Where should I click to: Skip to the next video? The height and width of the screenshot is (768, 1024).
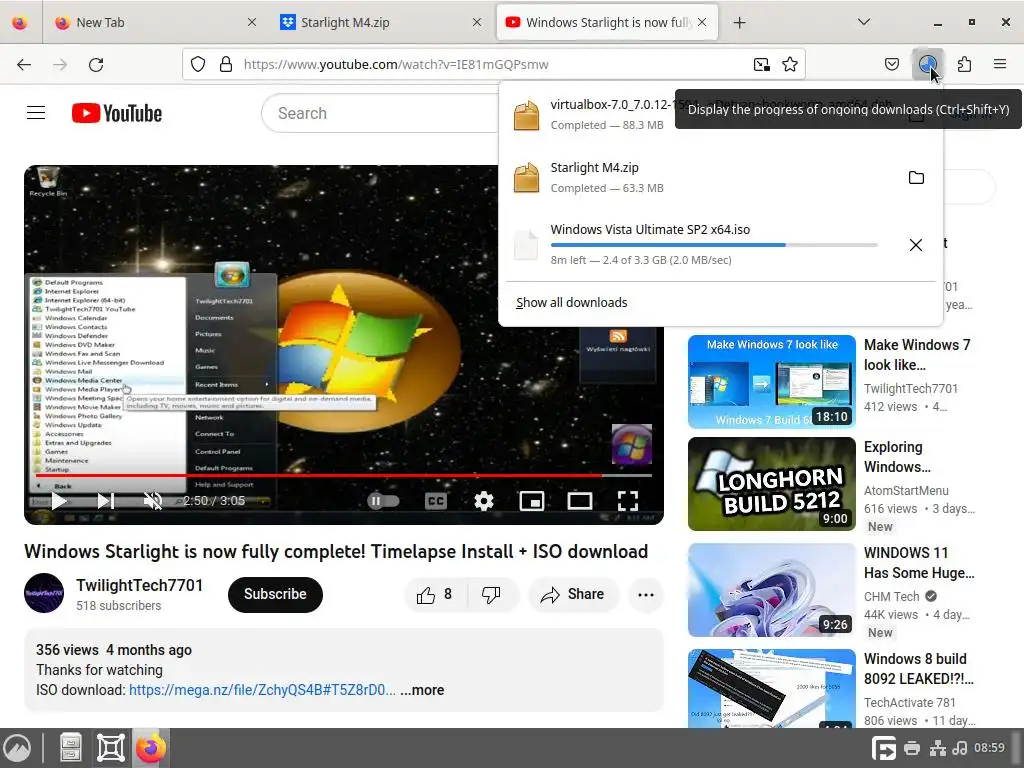105,501
